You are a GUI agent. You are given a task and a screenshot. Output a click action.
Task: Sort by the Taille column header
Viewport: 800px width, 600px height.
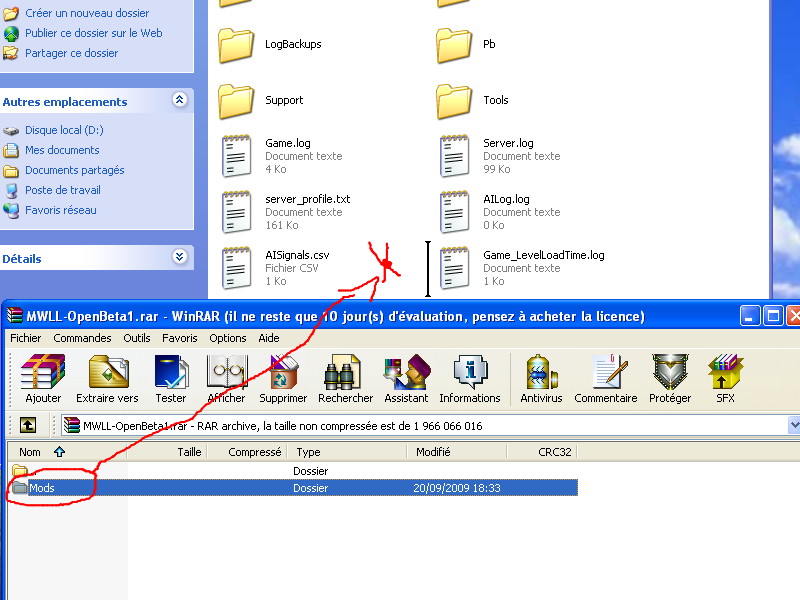(x=166, y=452)
